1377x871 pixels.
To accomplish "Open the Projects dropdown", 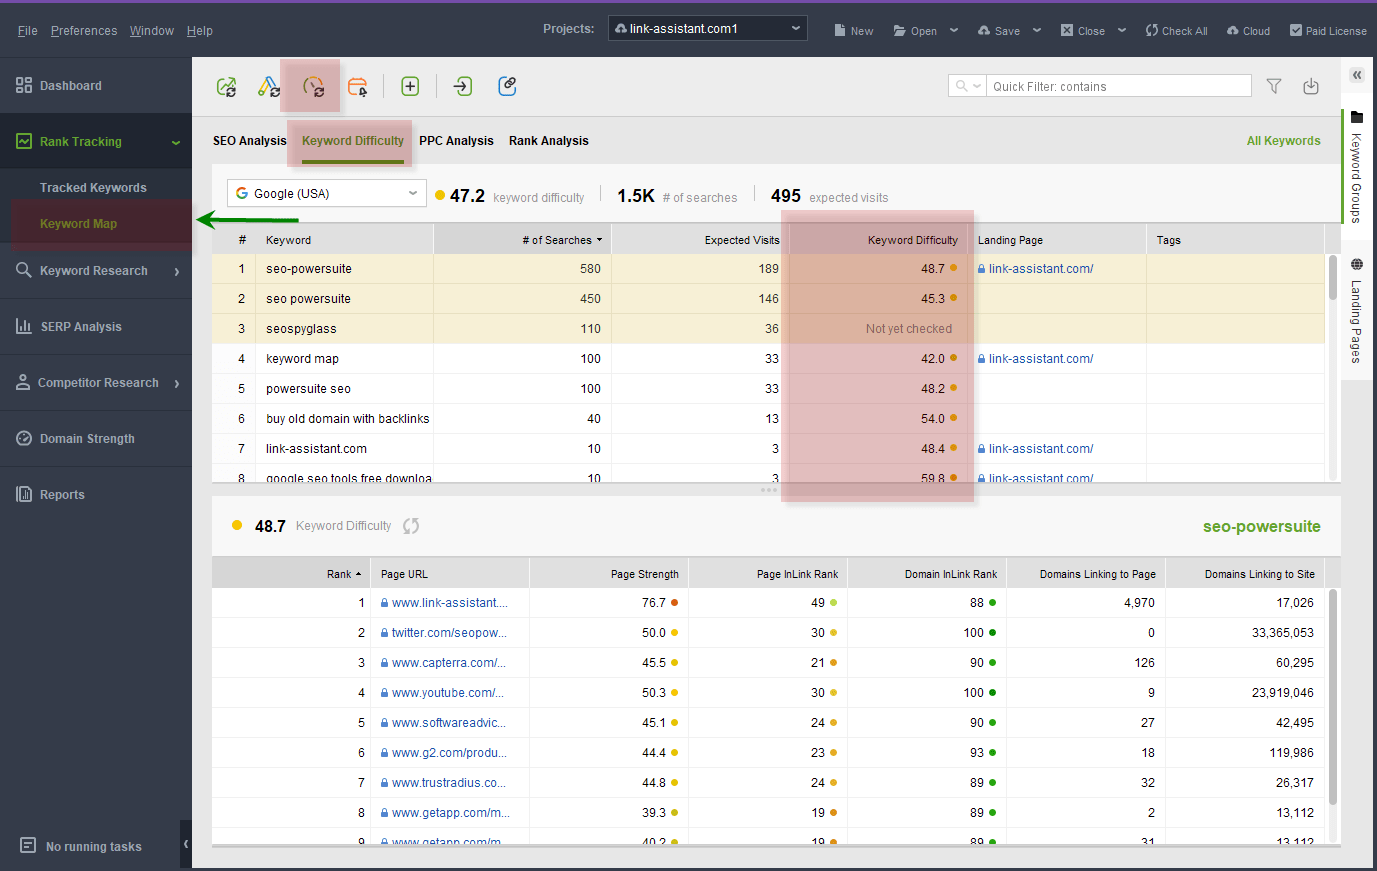I will pyautogui.click(x=708, y=29).
